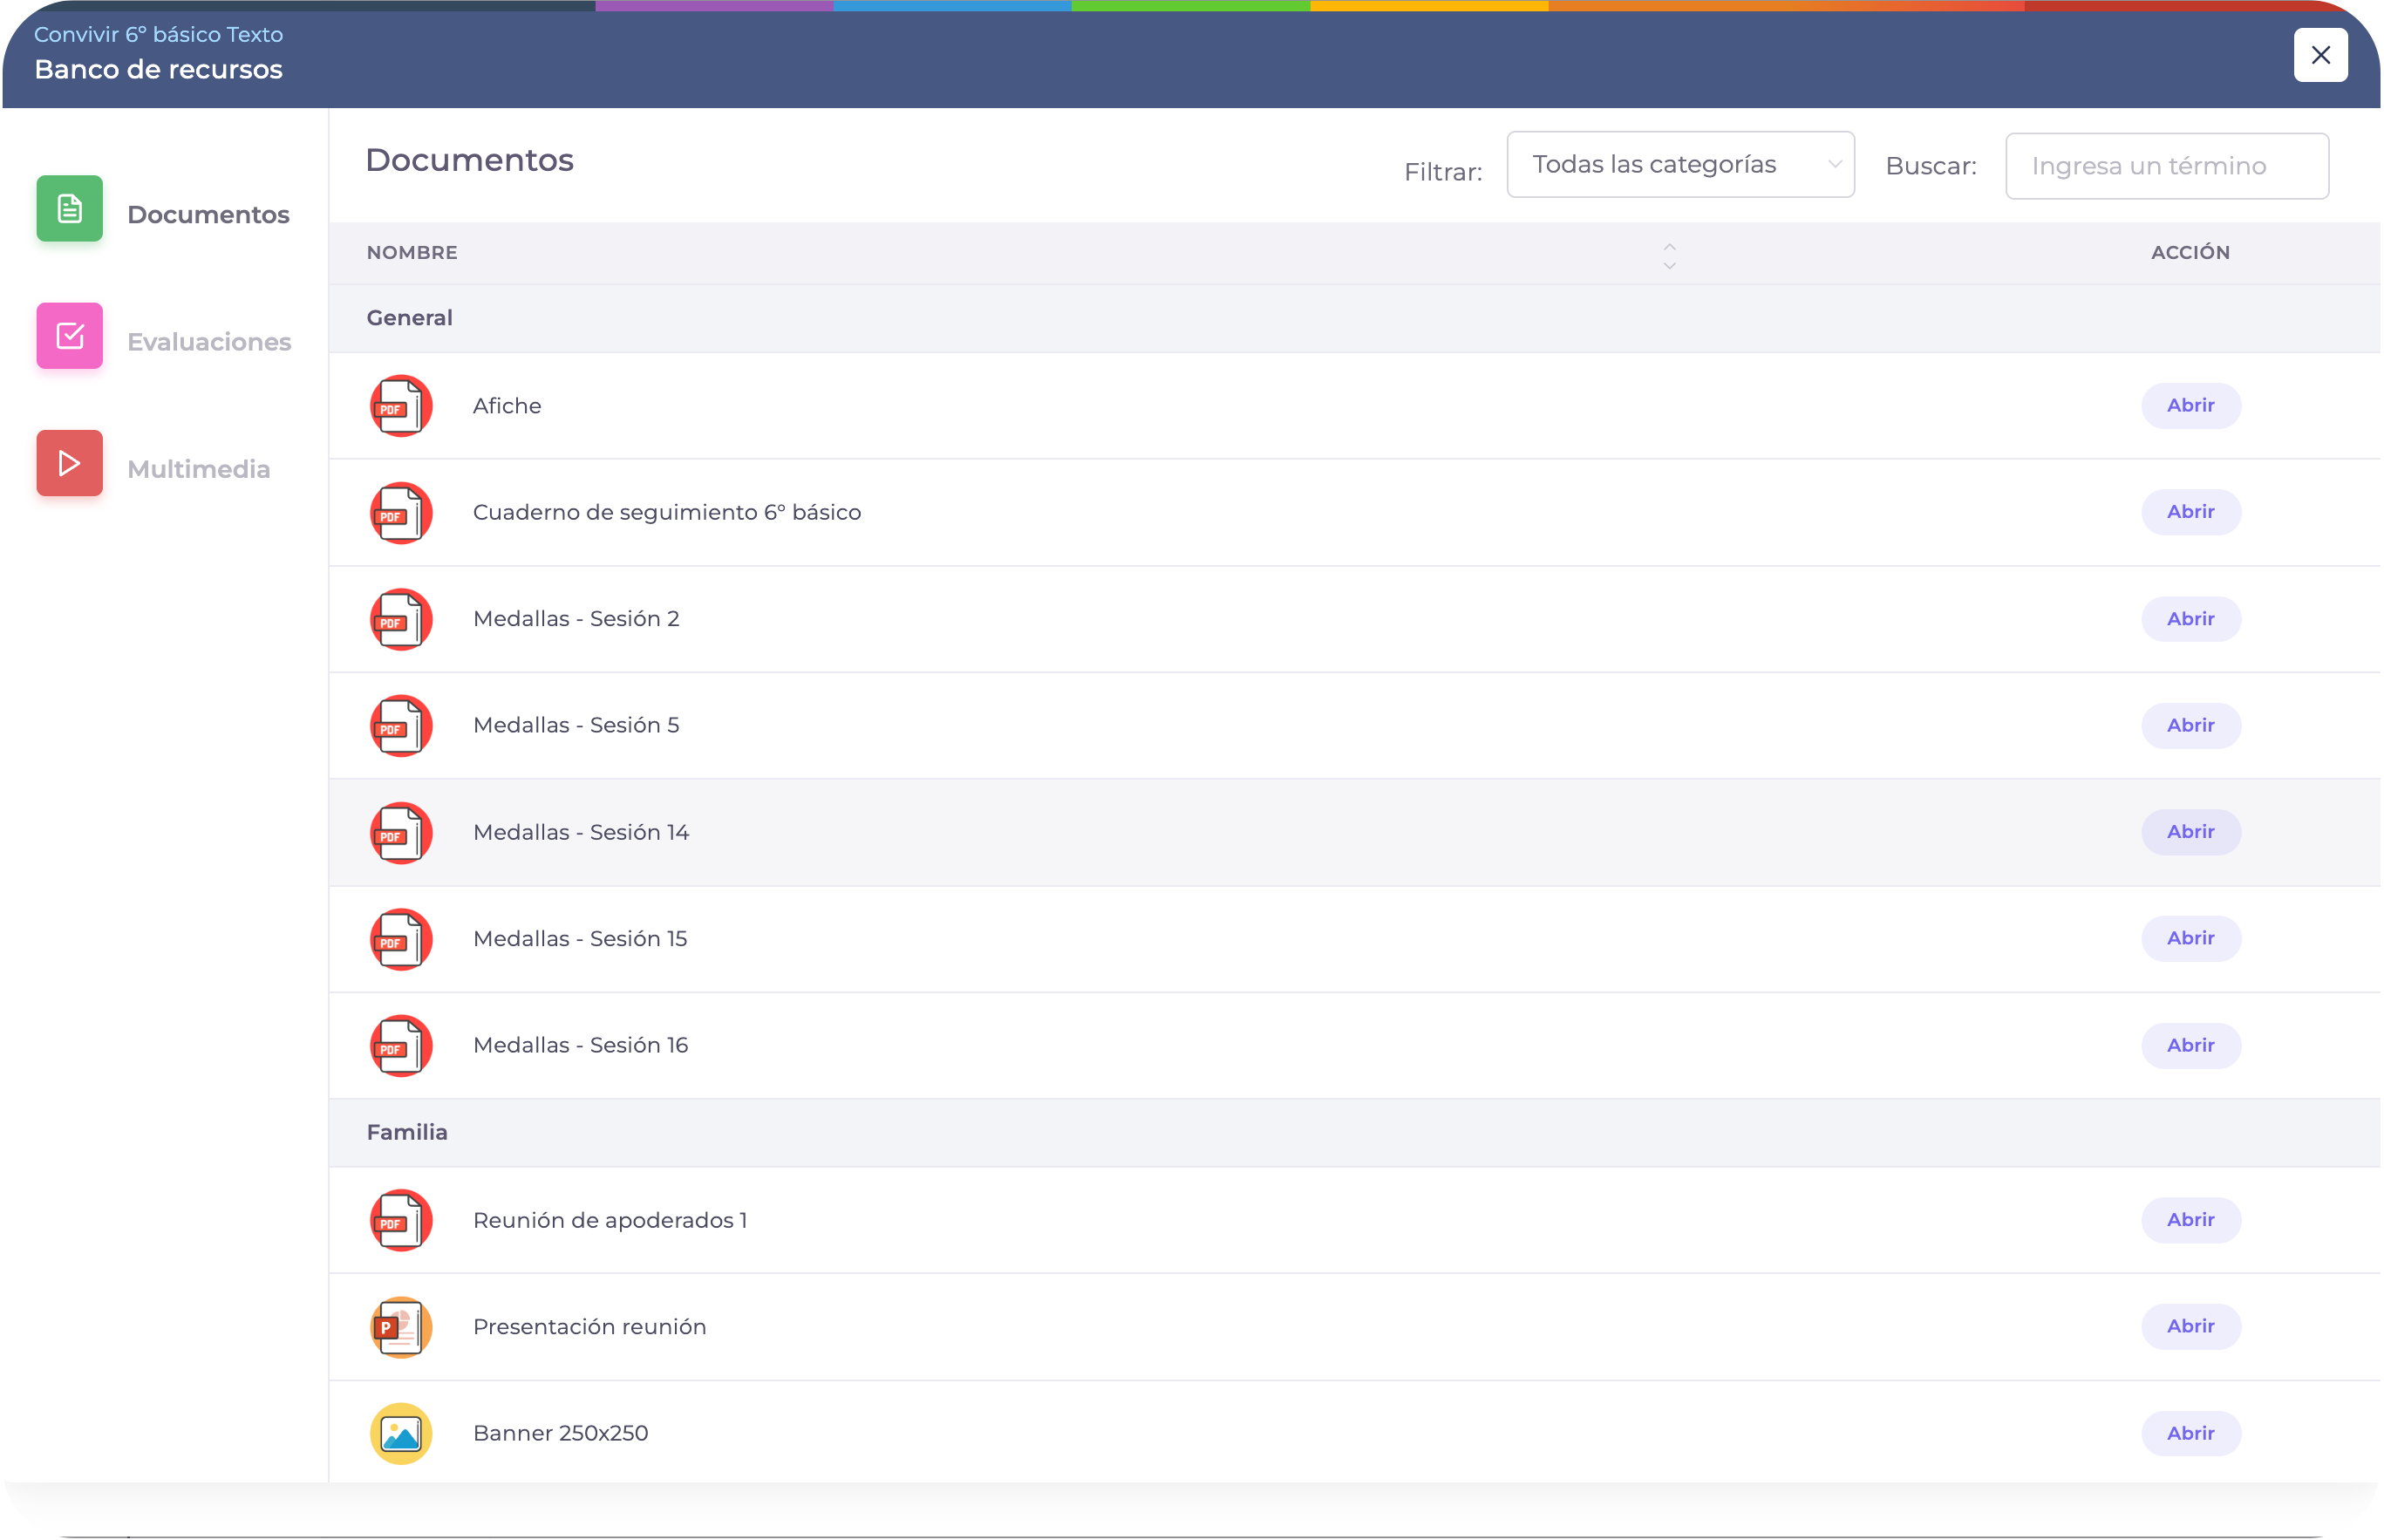Click the PDF icon for Medallas - Sesión 5
Screen dimensions: 2384x1540
401,726
